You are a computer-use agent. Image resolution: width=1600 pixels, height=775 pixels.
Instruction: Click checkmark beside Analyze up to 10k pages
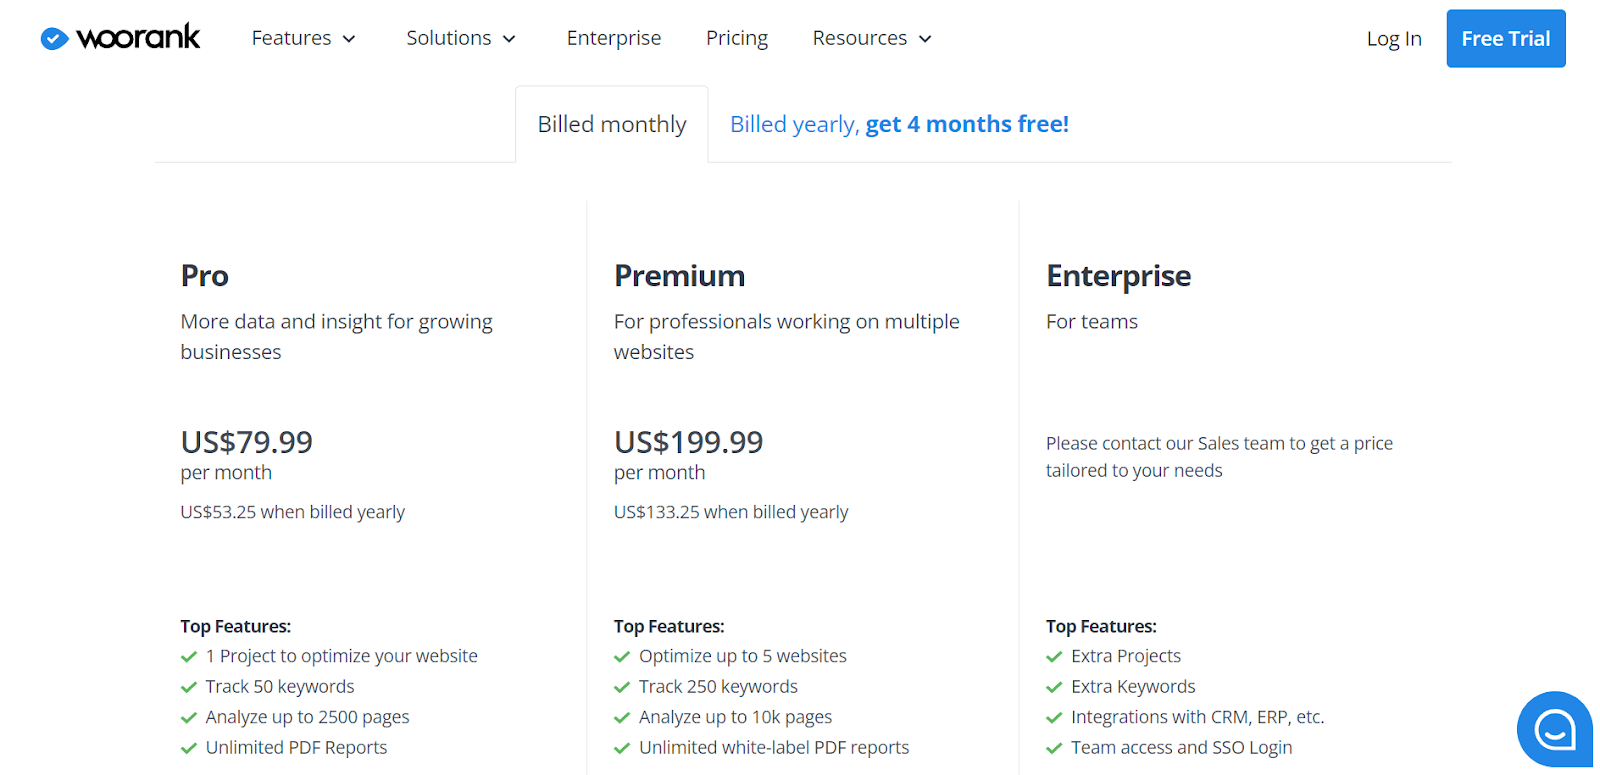622,718
